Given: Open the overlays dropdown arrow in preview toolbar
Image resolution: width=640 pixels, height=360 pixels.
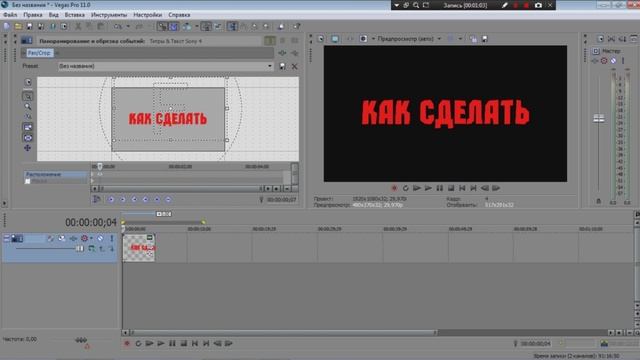Looking at the screenshot, I should (x=460, y=39).
